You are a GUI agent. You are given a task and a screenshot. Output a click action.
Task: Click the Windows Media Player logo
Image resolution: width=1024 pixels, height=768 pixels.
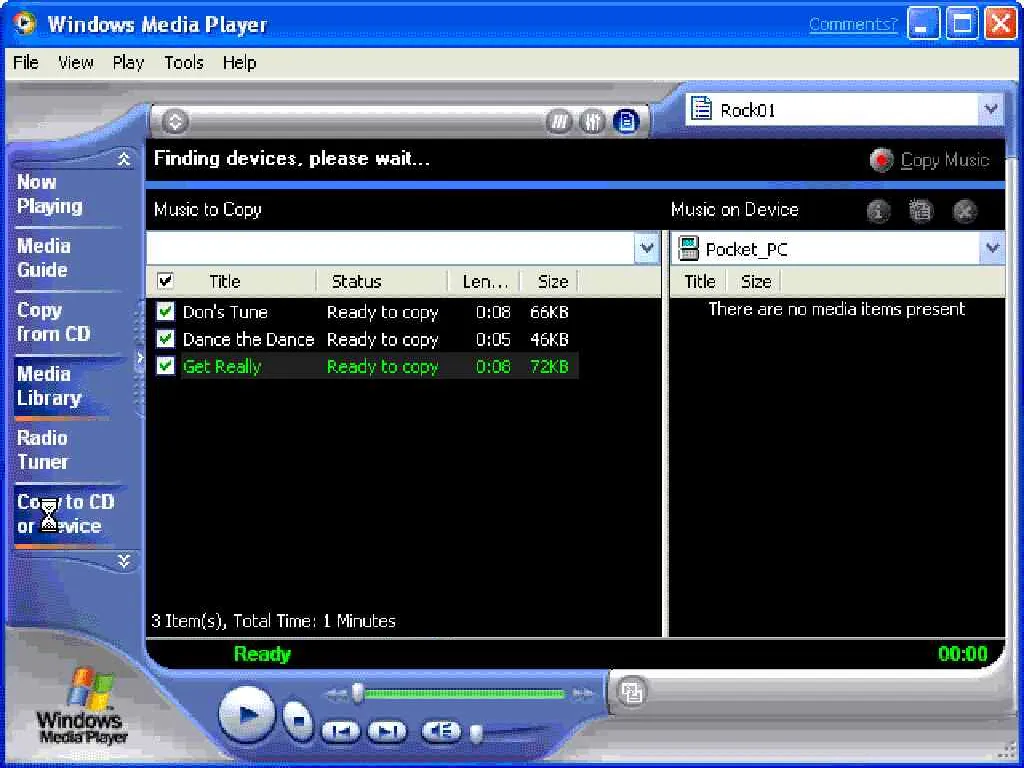(83, 707)
